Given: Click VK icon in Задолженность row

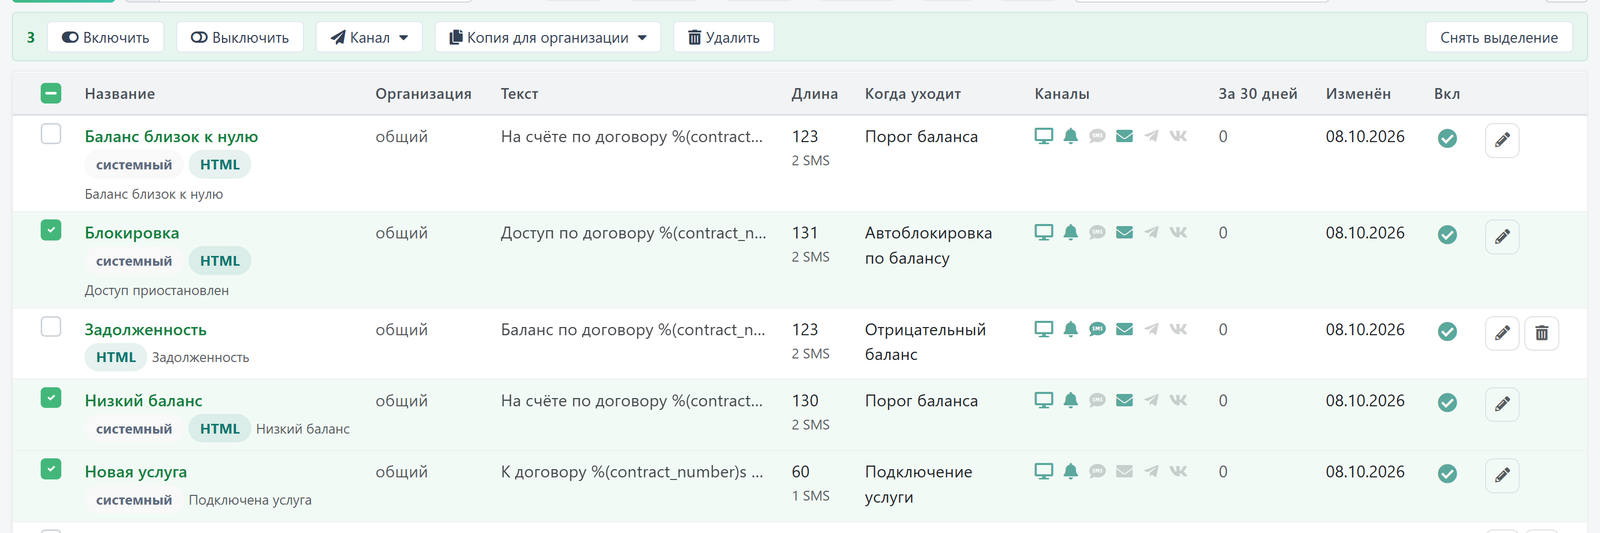Looking at the screenshot, I should 1178,329.
